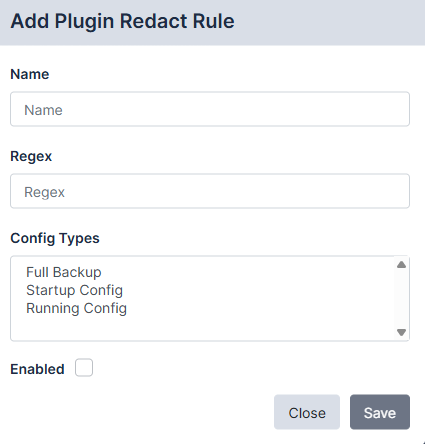The image size is (425, 444).
Task: Click the Name placeholder text
Action: pos(43,110)
